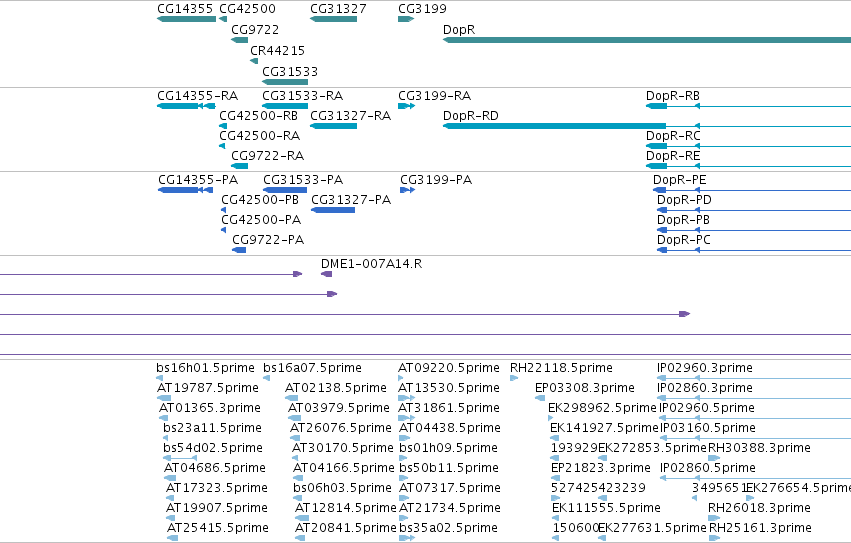Click the CG42500 gene label

pyautogui.click(x=247, y=9)
